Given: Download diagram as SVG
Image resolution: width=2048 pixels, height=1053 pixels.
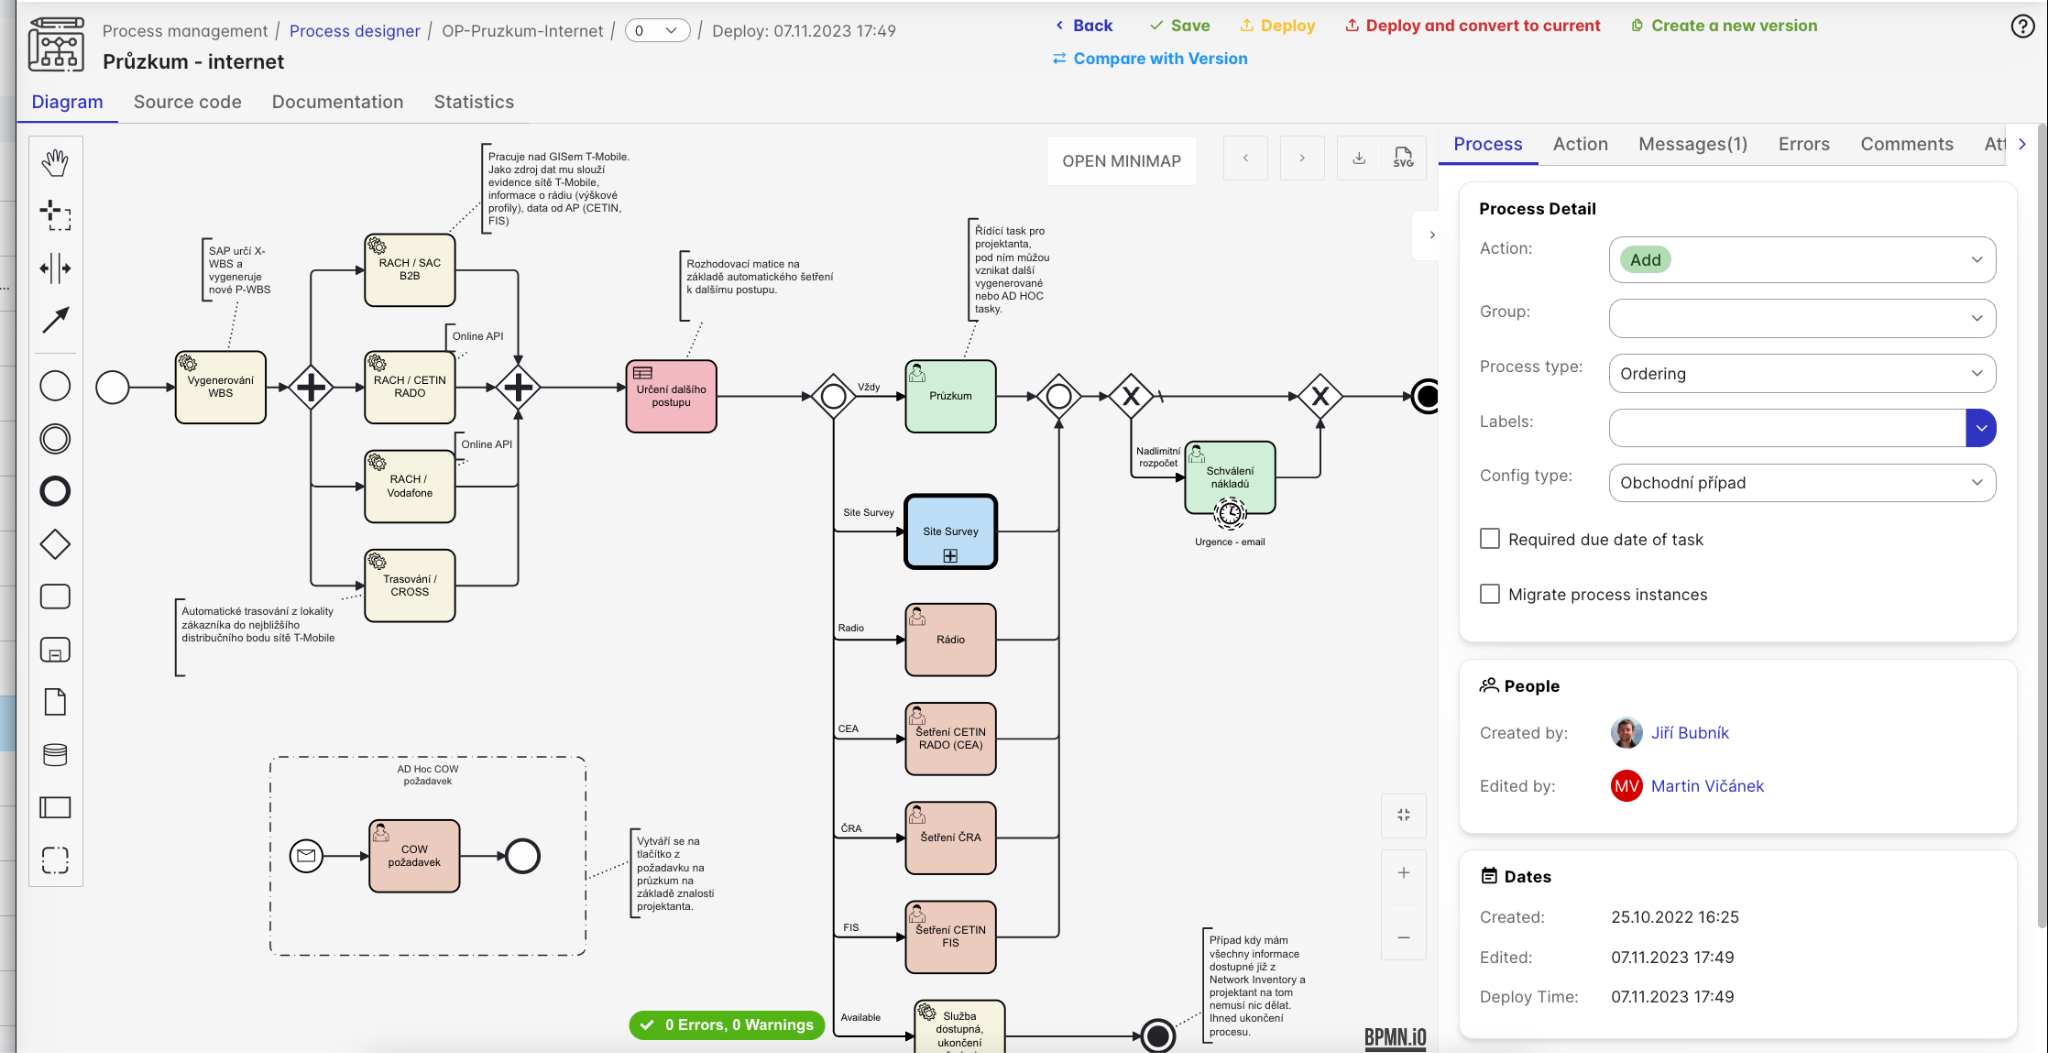Looking at the screenshot, I should click(1403, 158).
